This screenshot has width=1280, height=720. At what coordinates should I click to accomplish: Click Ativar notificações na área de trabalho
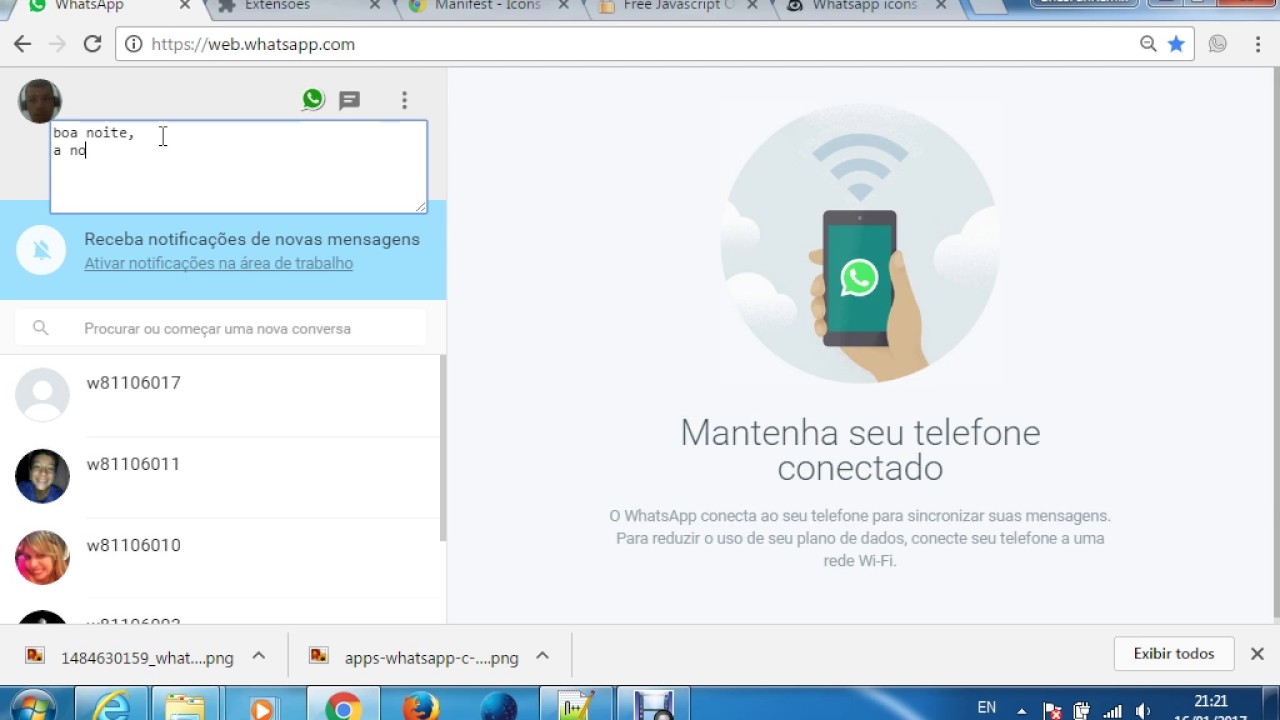(x=218, y=263)
